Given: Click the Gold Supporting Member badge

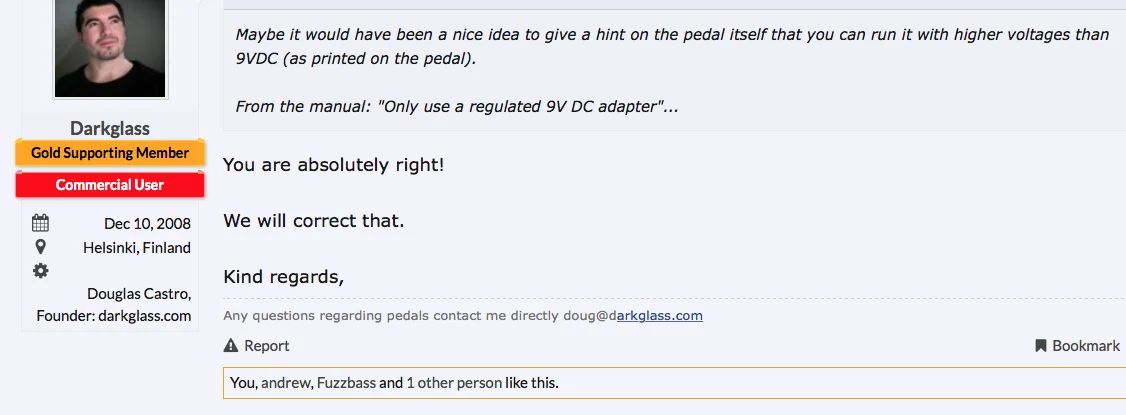Looking at the screenshot, I should coord(110,153).
